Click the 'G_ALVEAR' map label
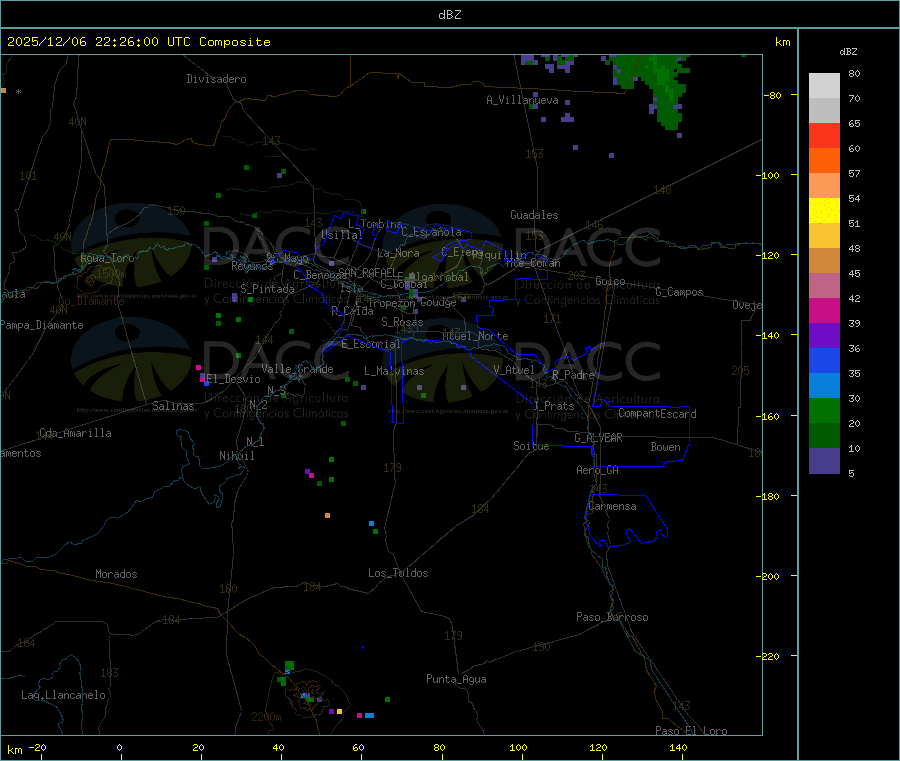The height and width of the screenshot is (761, 900). 599,438
